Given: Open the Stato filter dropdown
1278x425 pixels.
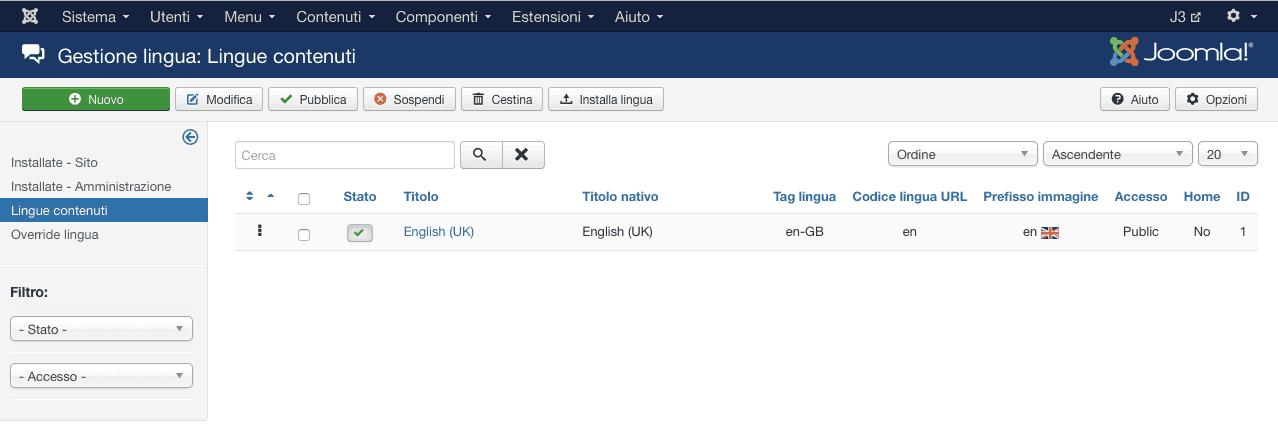Looking at the screenshot, I should pyautogui.click(x=101, y=329).
